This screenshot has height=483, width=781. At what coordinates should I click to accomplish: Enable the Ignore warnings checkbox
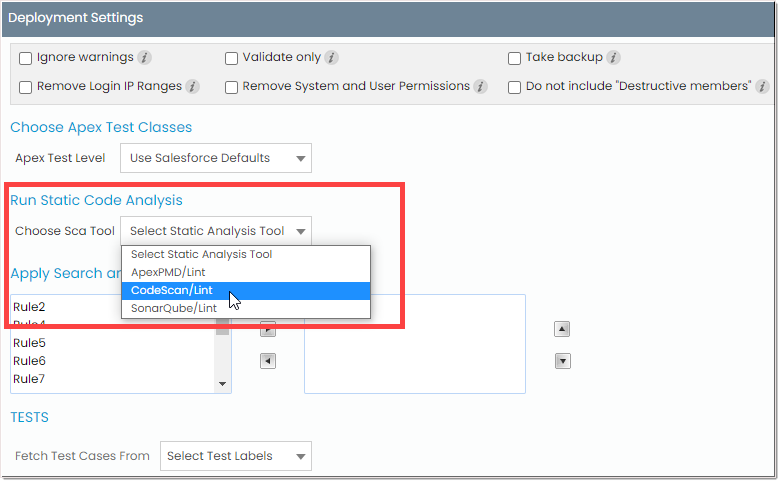tap(26, 58)
